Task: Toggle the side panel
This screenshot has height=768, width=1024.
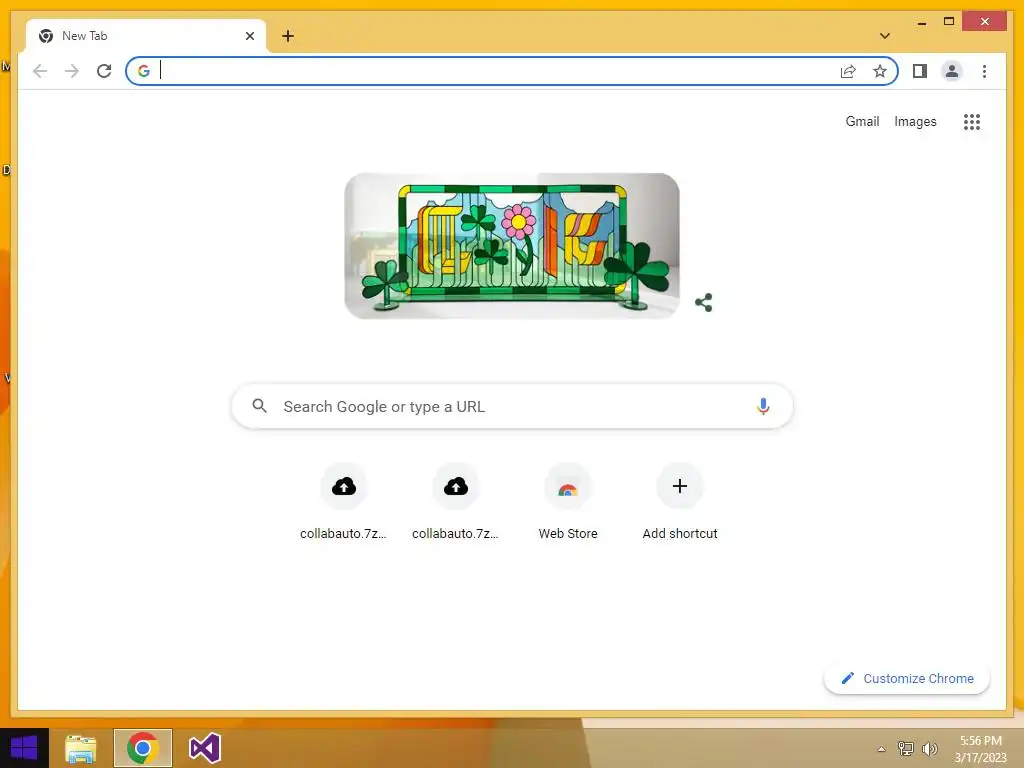Action: click(x=920, y=71)
